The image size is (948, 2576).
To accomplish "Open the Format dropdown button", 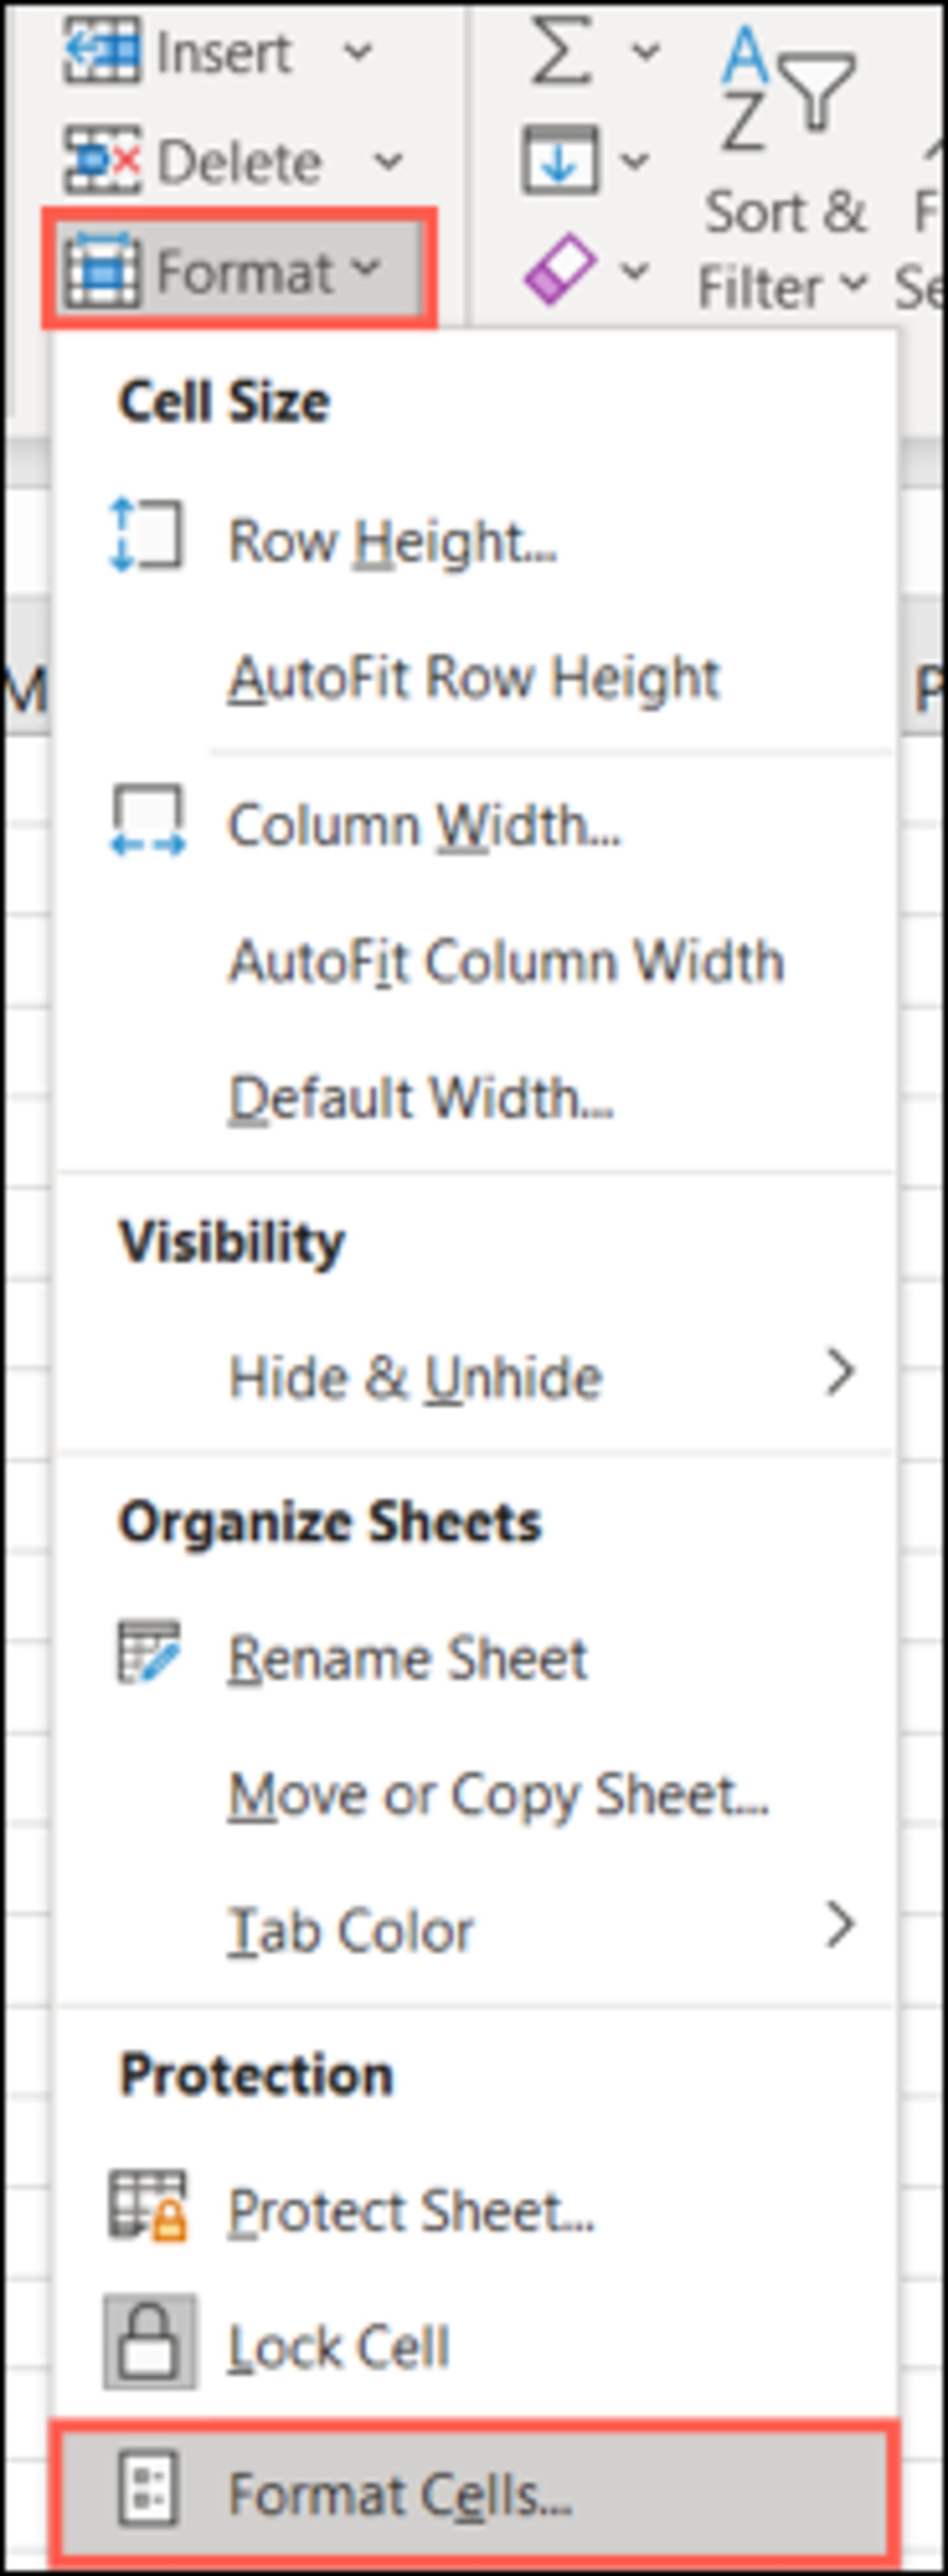I will [239, 269].
